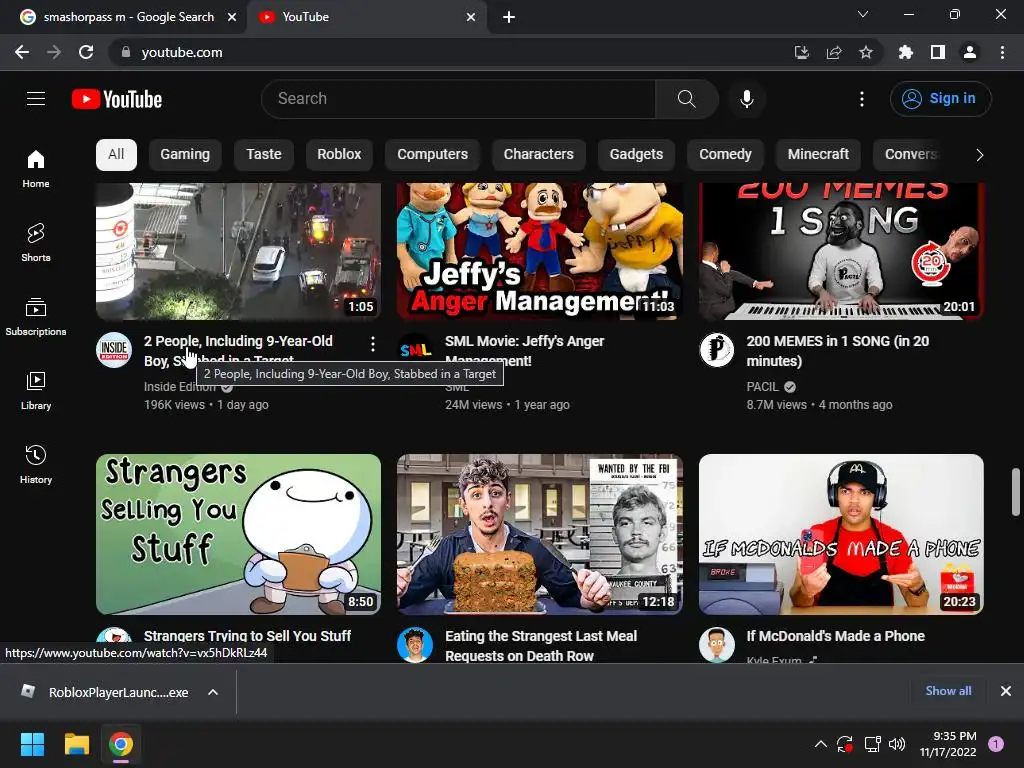
Task: Open 200 MEMES in 1 SONG title
Action: tap(838, 351)
